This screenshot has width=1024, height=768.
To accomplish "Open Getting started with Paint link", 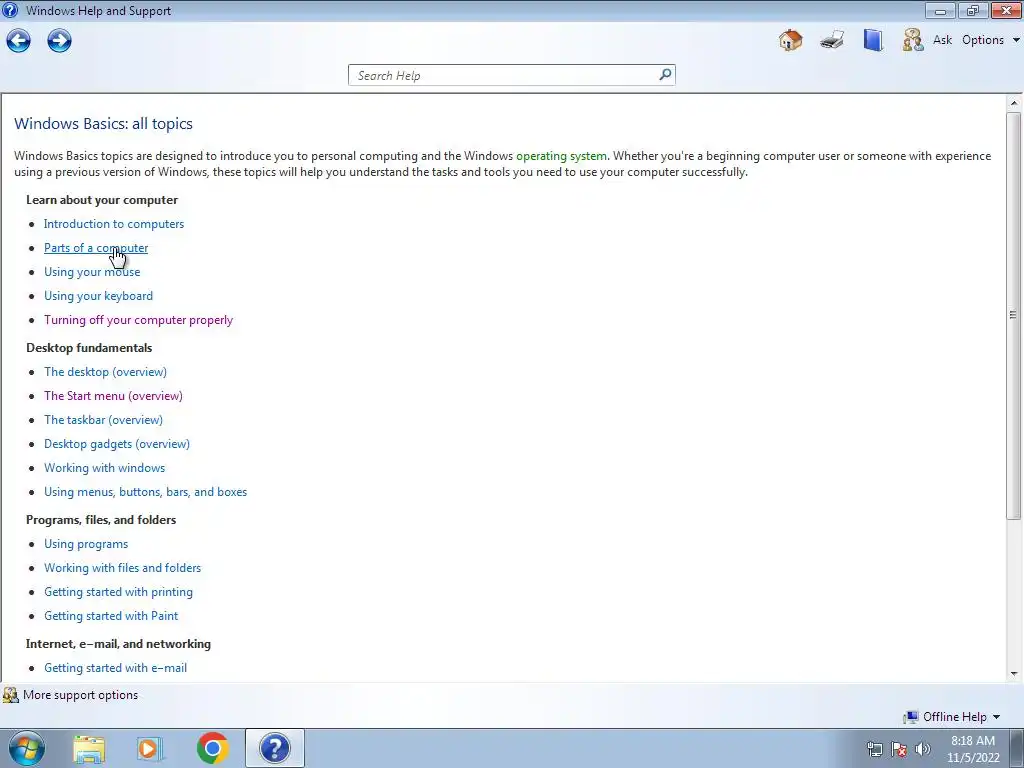I will [111, 616].
